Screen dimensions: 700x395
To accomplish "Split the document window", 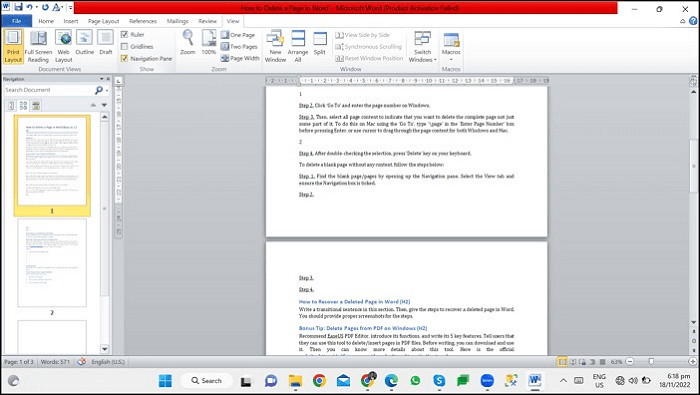I will 320,43.
